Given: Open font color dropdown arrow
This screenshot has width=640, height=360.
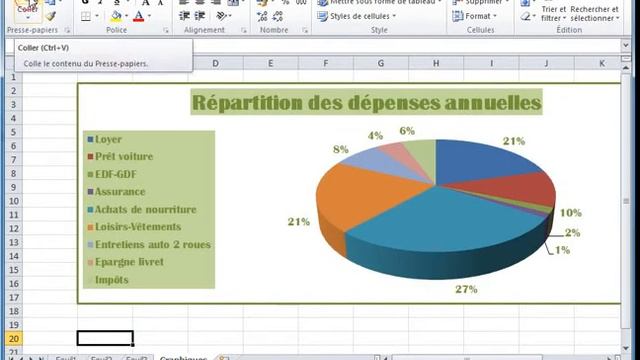Looking at the screenshot, I should coord(149,16).
